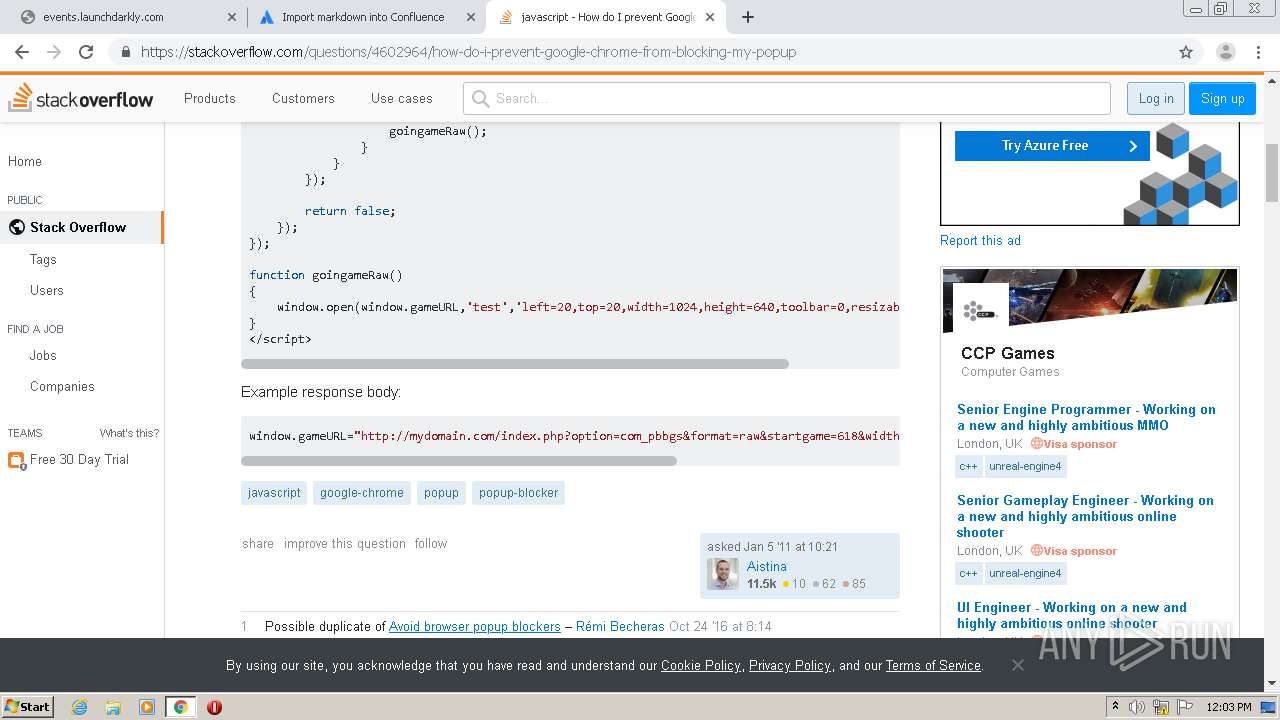Click the Windows Start button
This screenshot has height=720, width=1280.
coord(27,707)
